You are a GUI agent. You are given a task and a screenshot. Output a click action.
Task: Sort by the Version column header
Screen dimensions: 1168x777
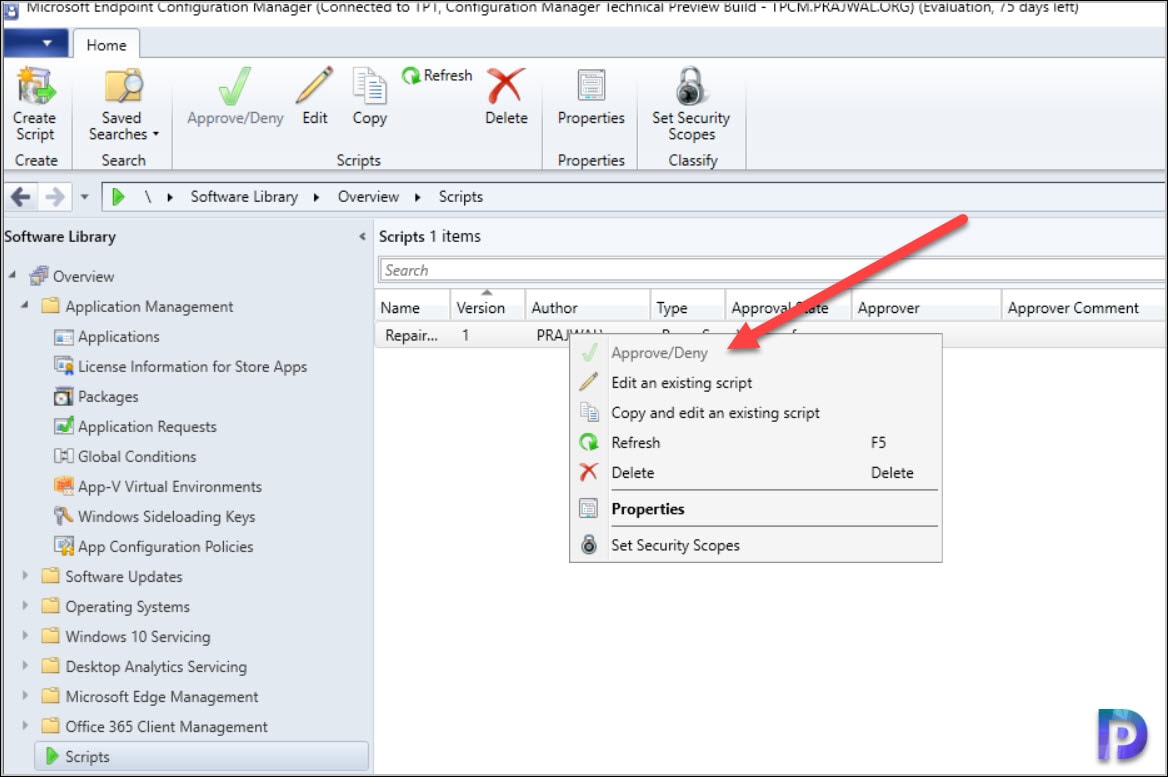[487, 308]
